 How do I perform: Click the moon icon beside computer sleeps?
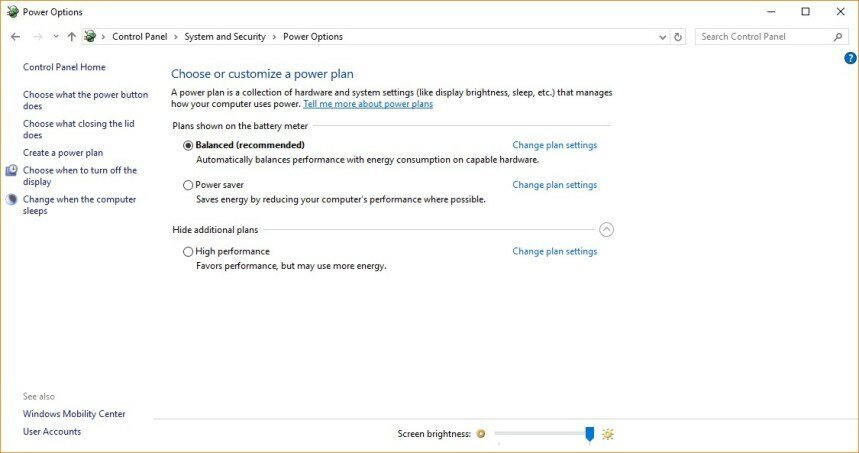[12, 199]
